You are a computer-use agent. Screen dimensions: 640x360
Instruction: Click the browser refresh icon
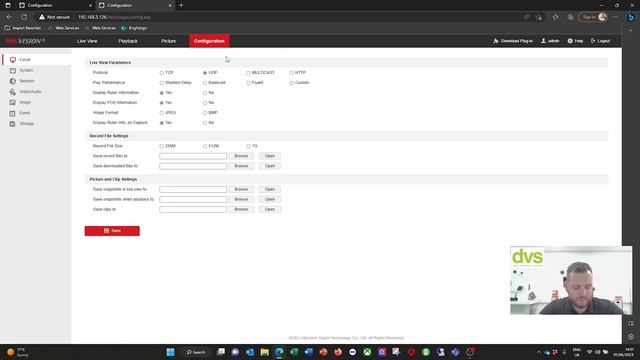coord(24,17)
